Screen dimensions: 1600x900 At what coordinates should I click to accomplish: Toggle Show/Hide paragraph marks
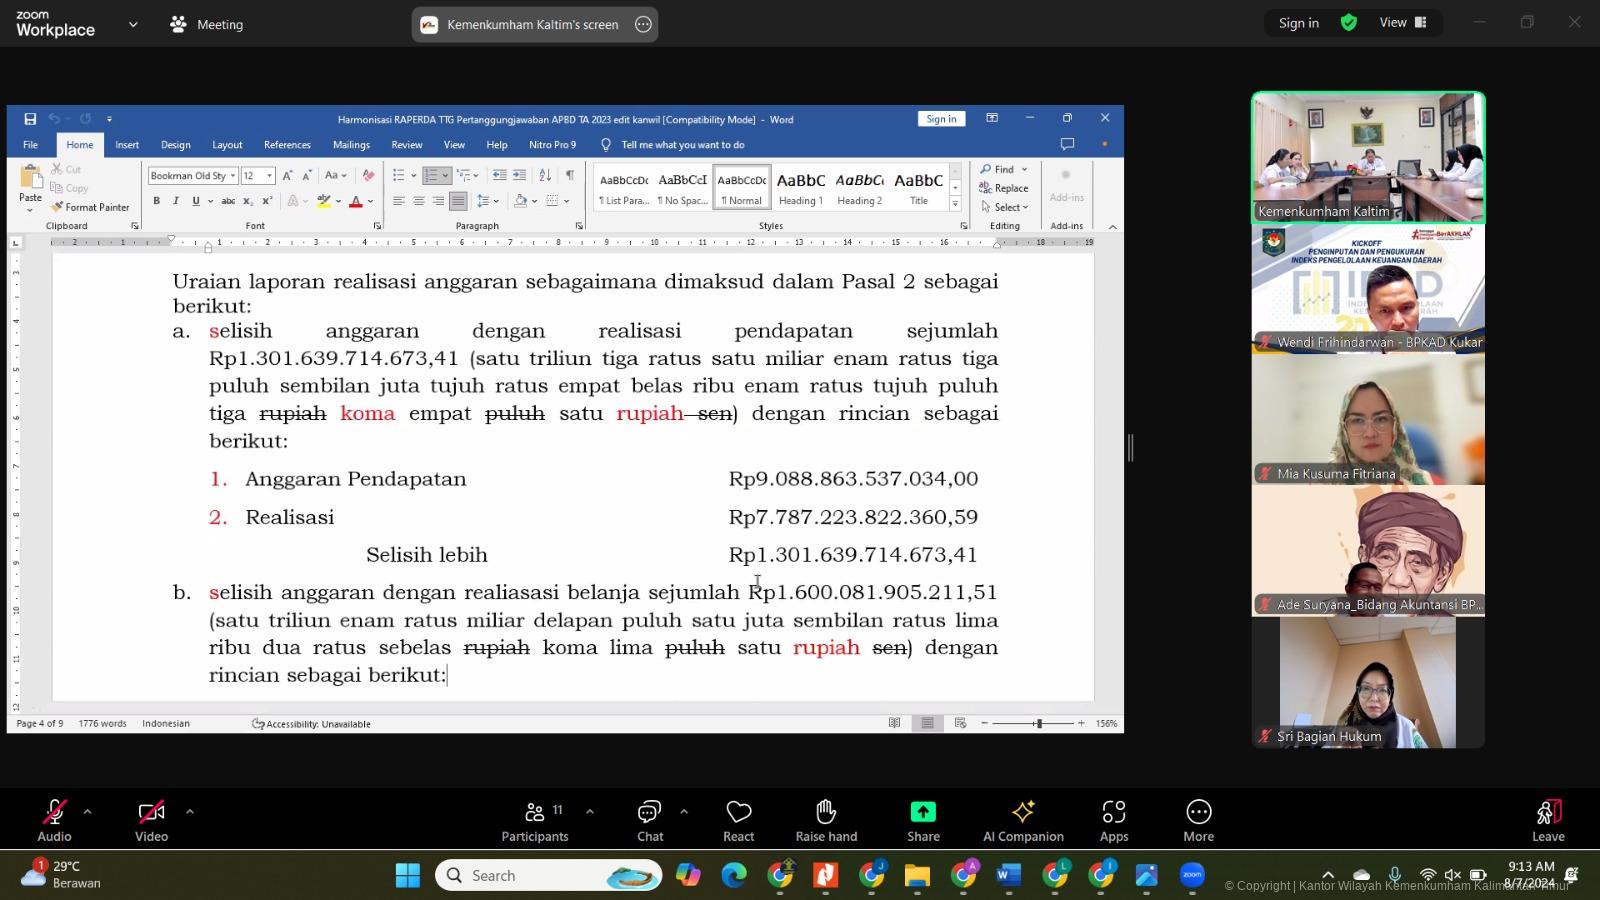point(570,175)
